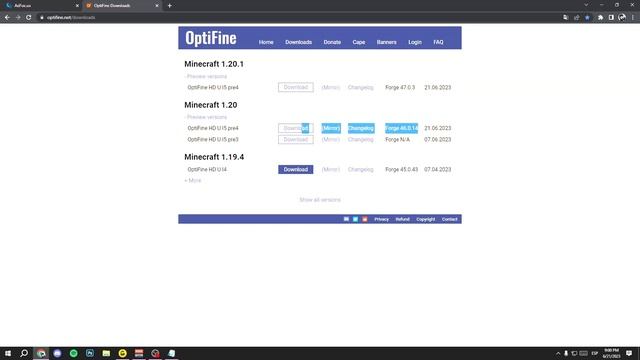Open the Home menu item

tap(266, 42)
